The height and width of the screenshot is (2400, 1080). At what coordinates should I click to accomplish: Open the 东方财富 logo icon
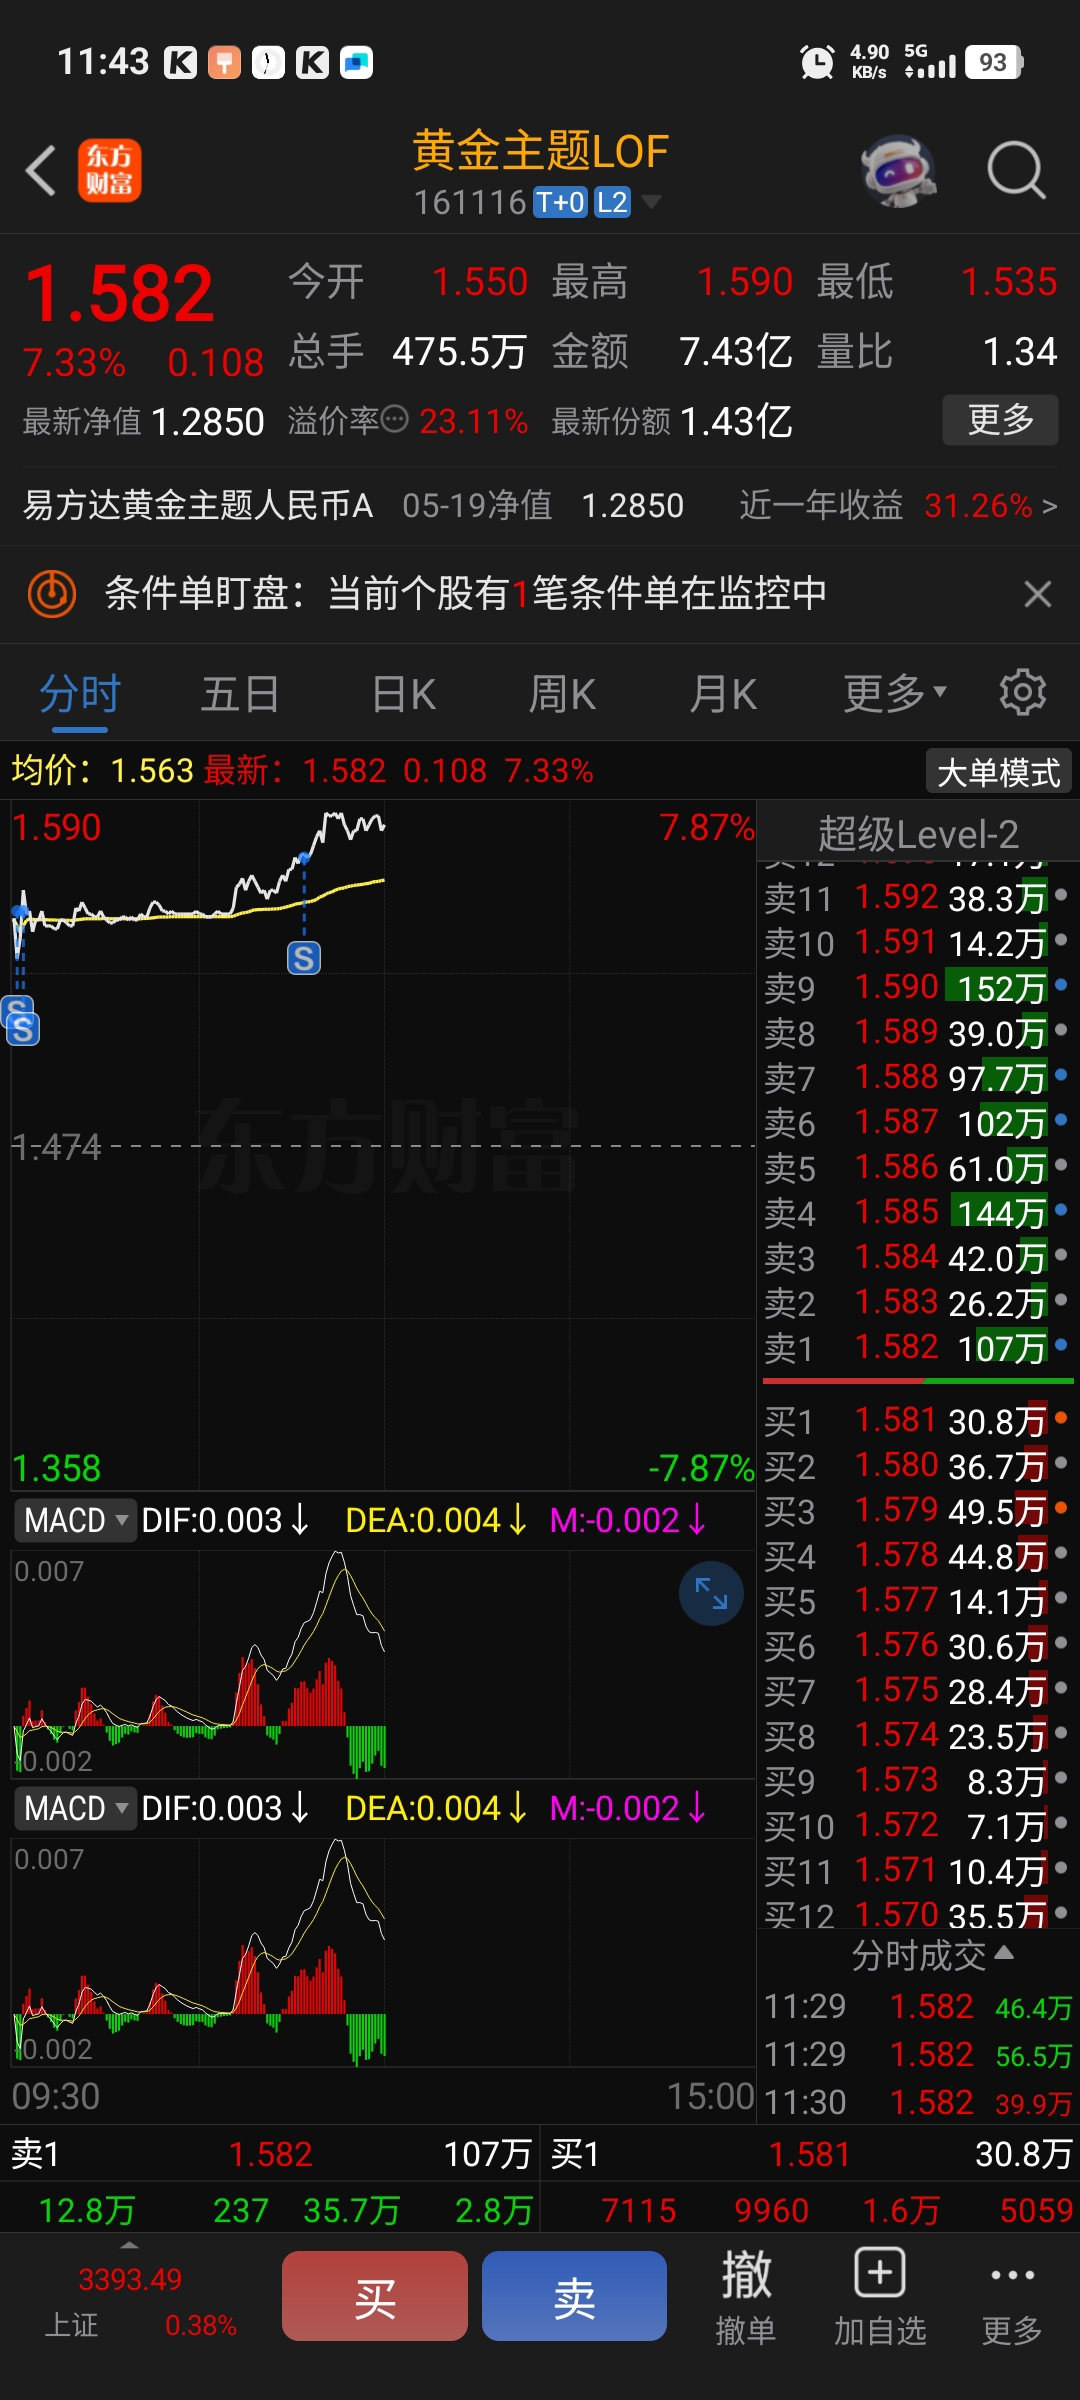point(110,170)
